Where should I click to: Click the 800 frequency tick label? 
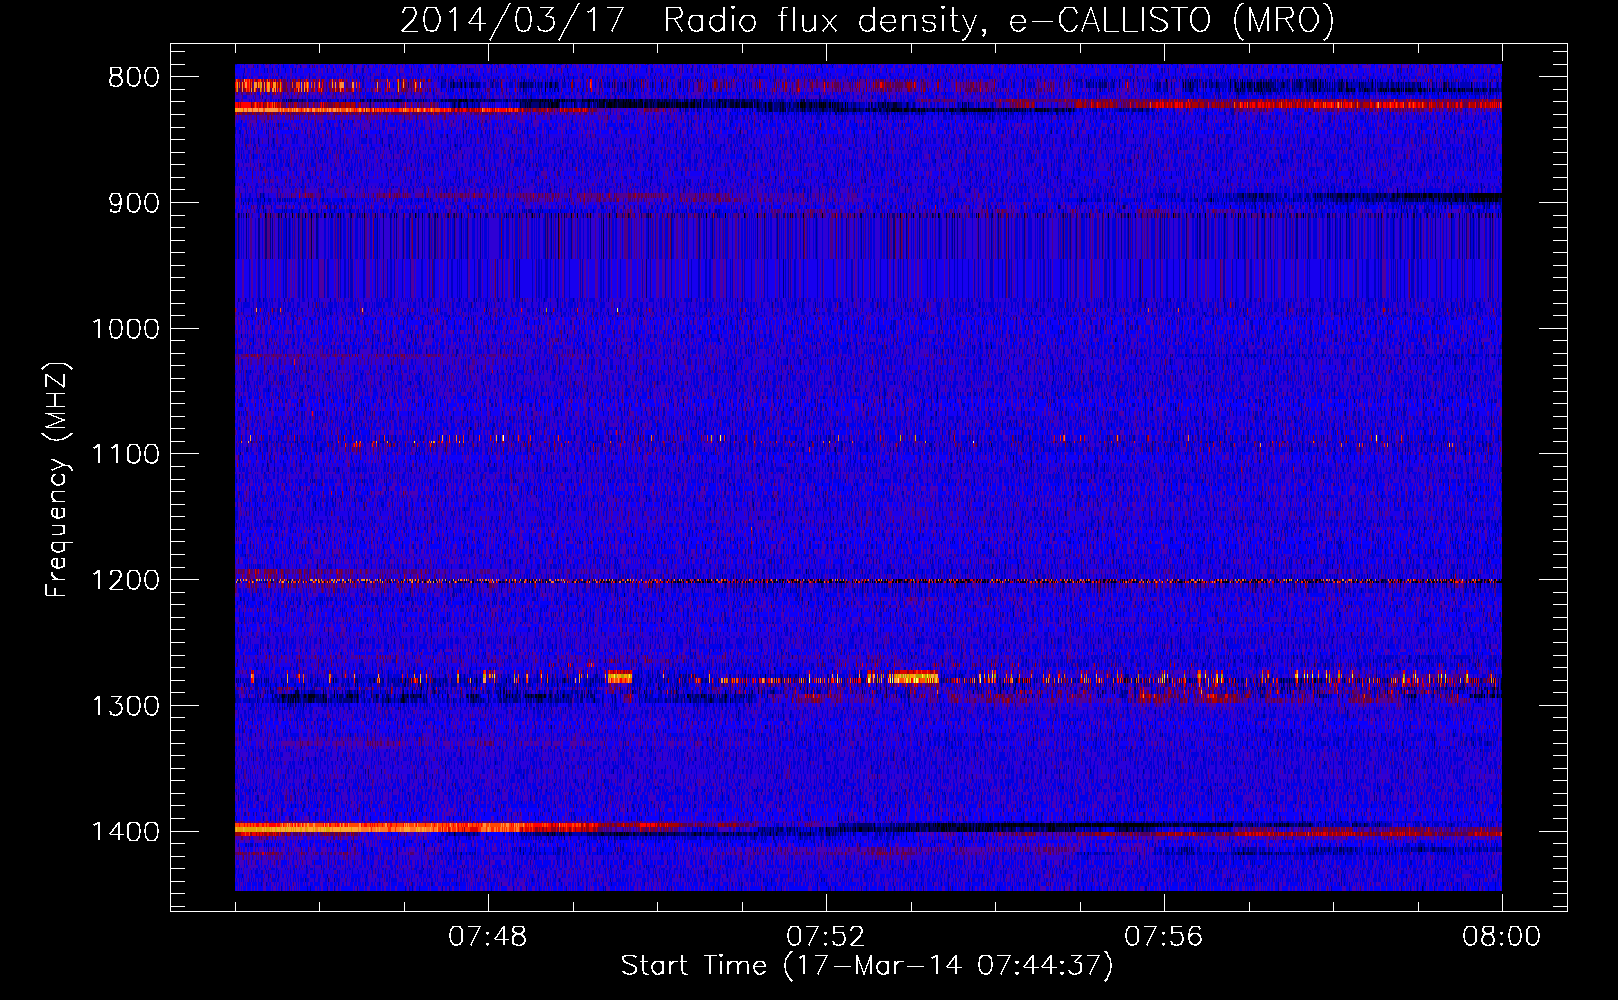click(133, 77)
